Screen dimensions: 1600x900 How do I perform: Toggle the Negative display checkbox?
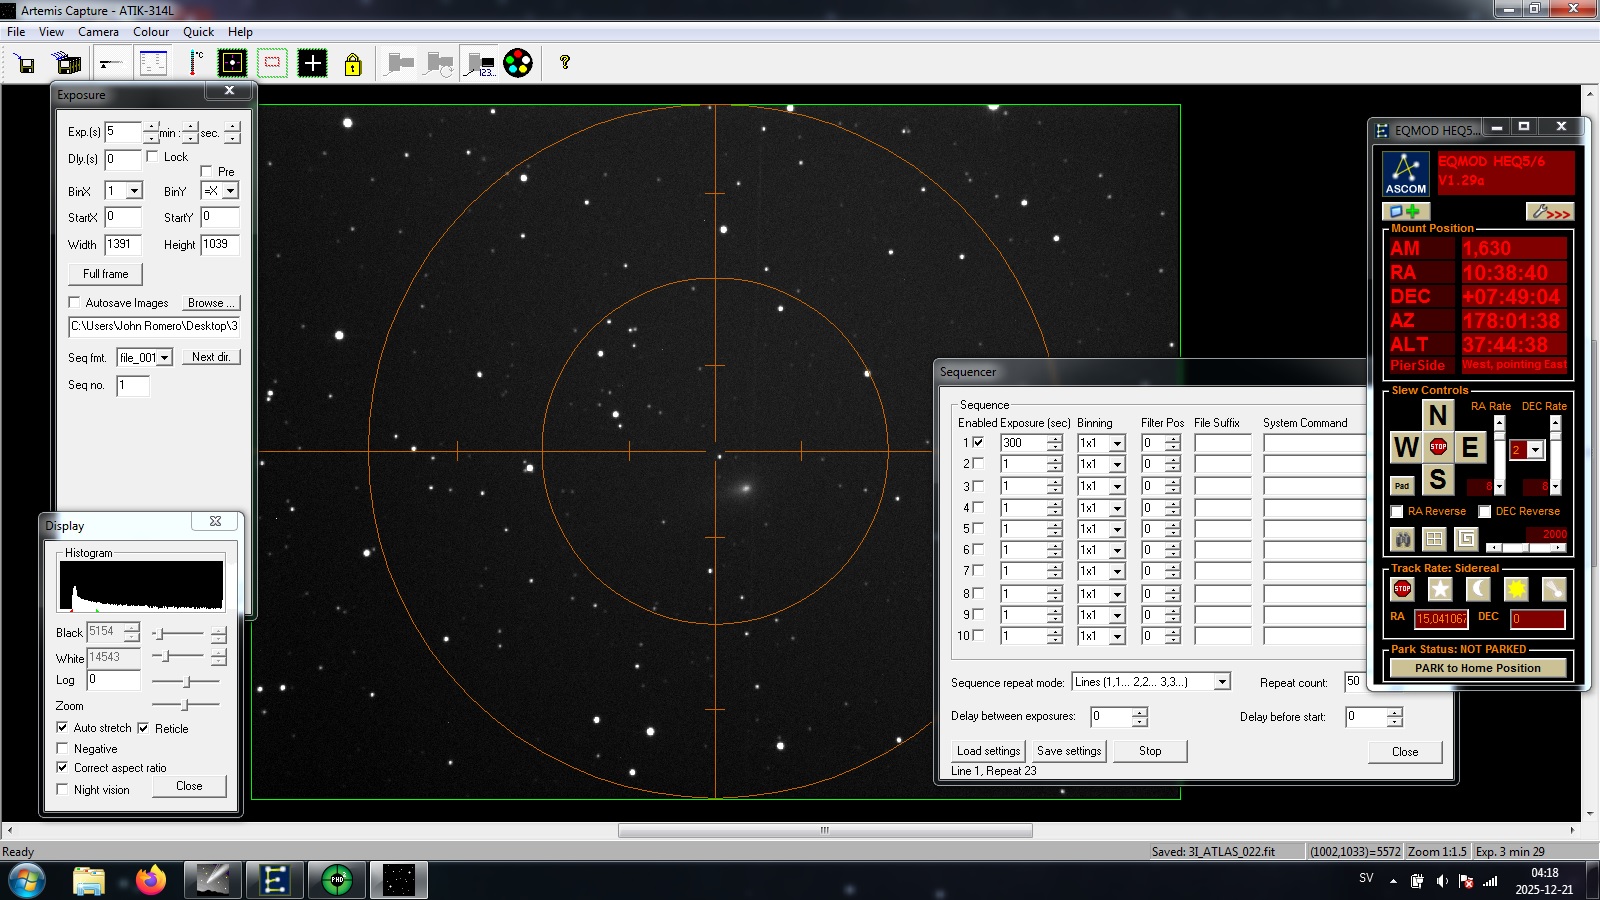(63, 749)
